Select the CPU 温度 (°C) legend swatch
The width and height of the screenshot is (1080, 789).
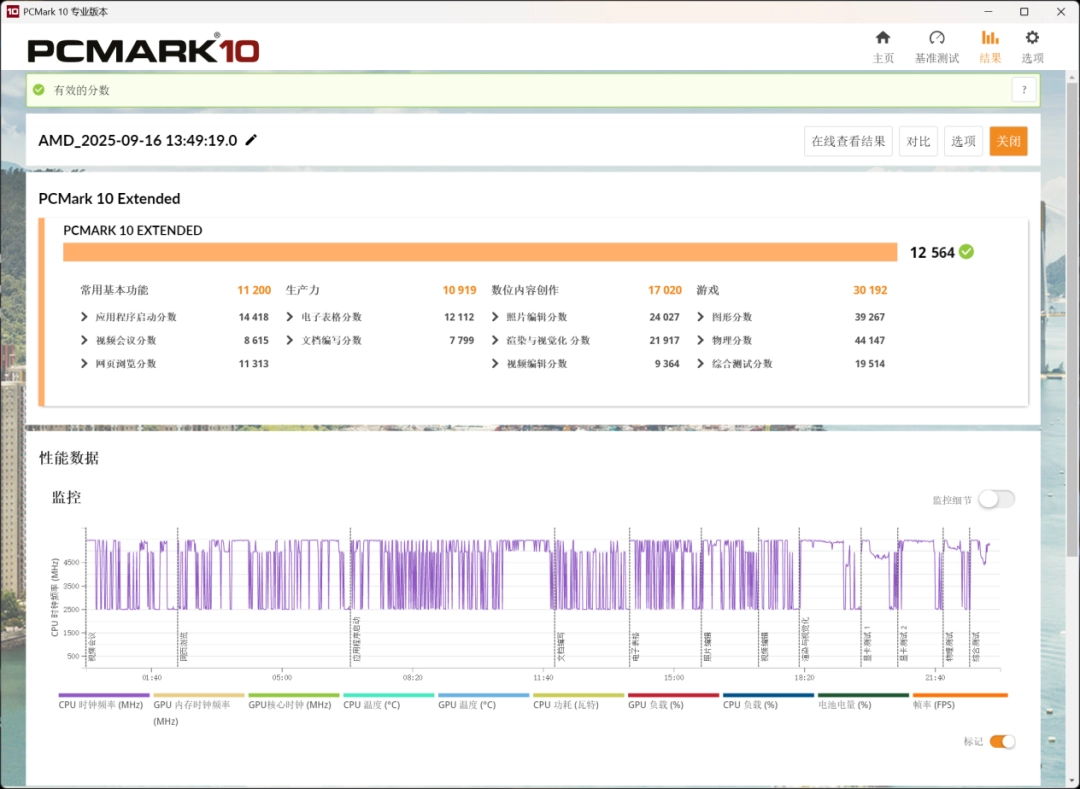(x=388, y=695)
